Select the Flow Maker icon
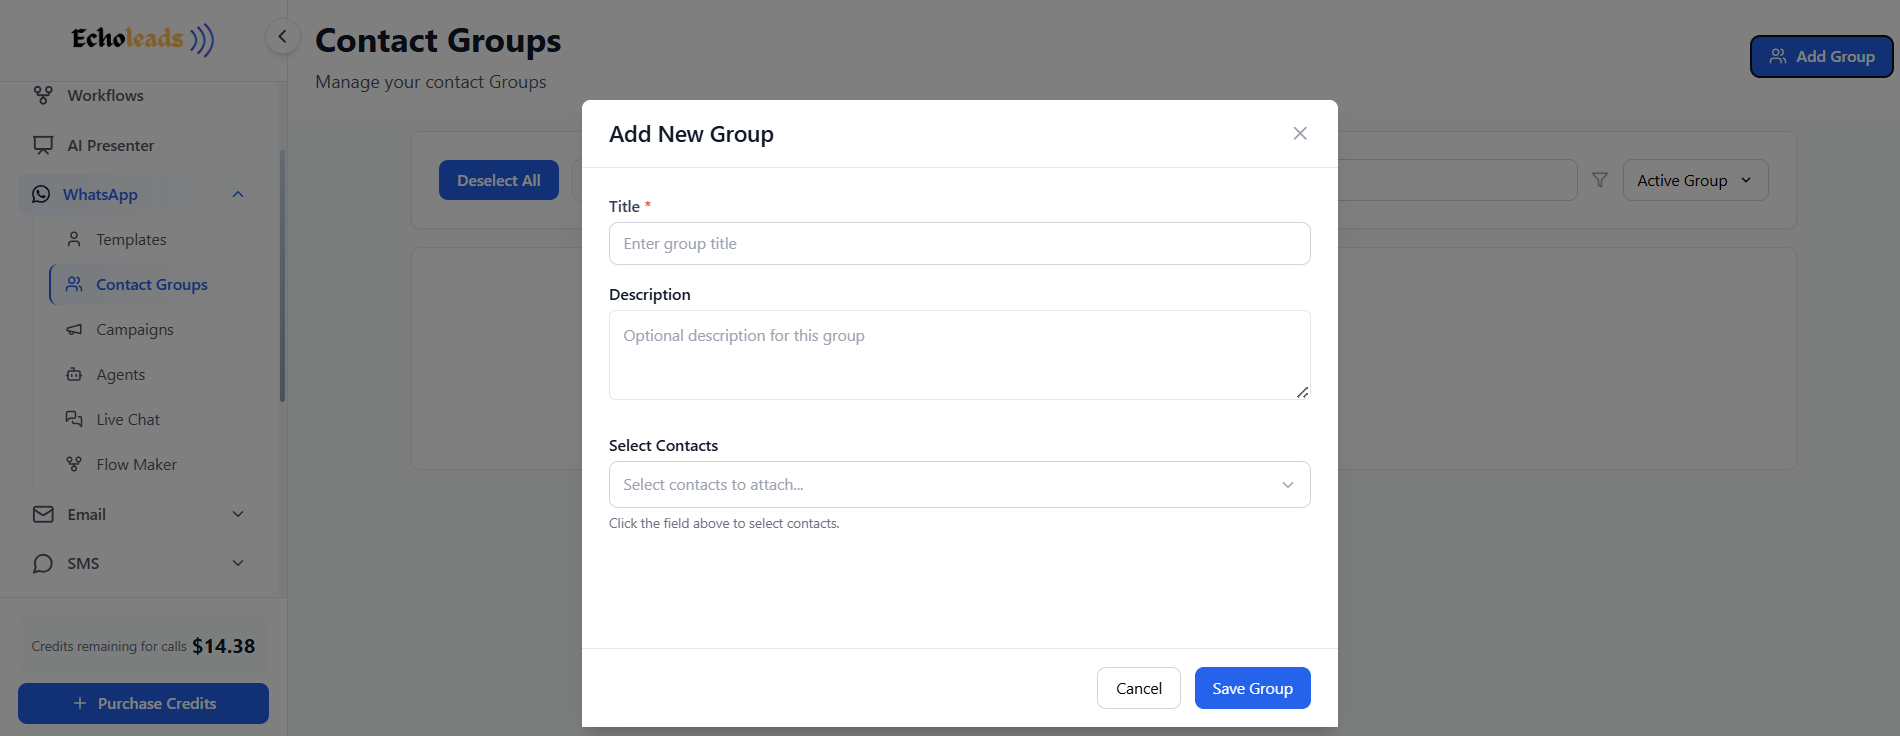Screen dimensions: 1900x736 (73, 464)
